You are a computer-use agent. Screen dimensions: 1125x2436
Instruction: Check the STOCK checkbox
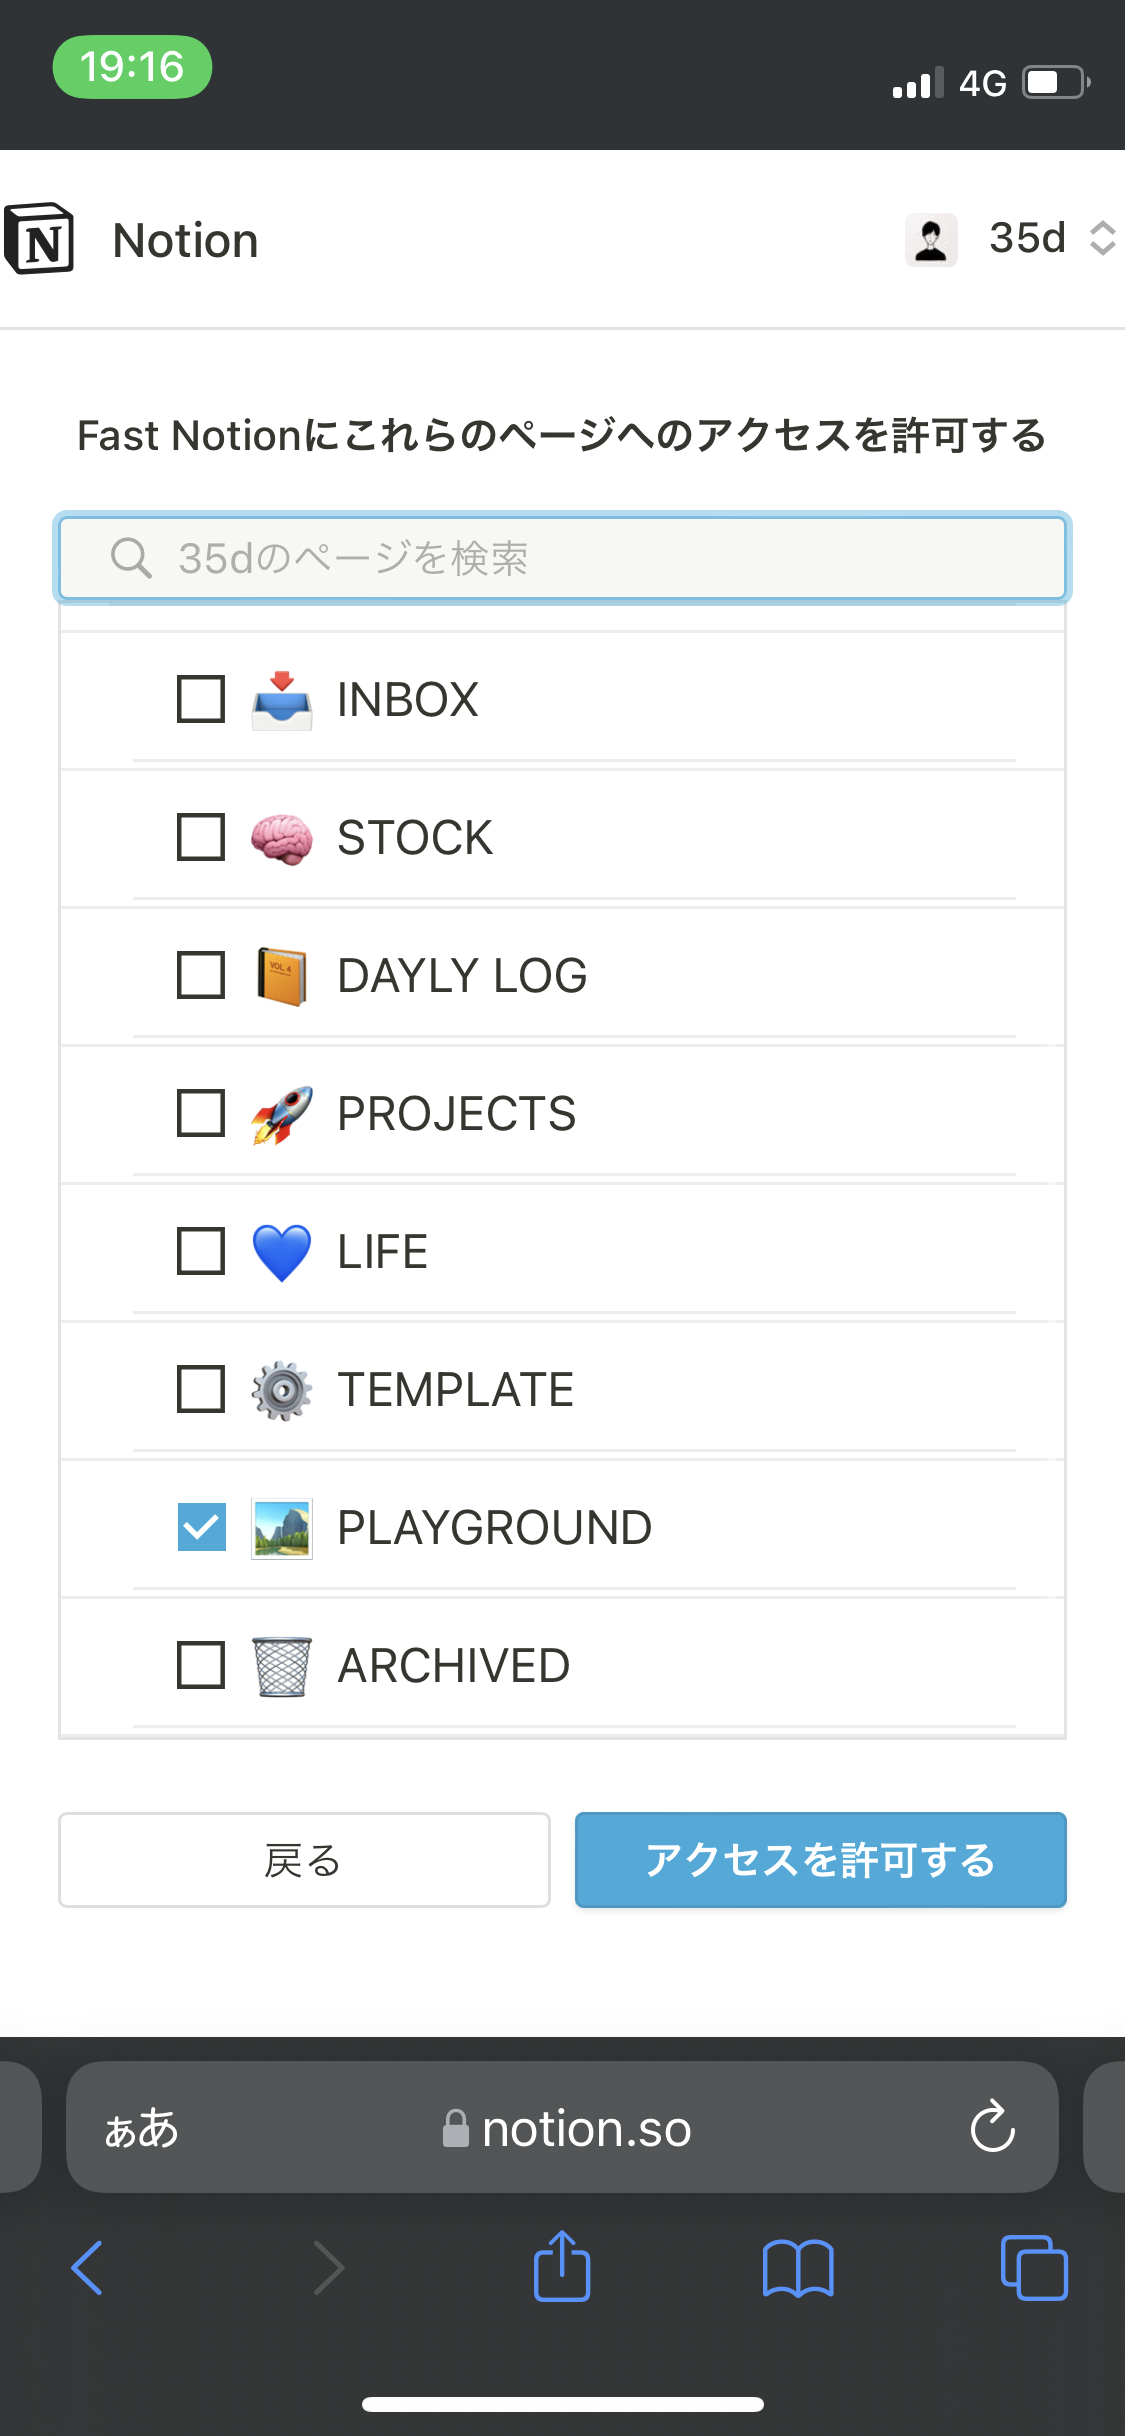click(201, 837)
